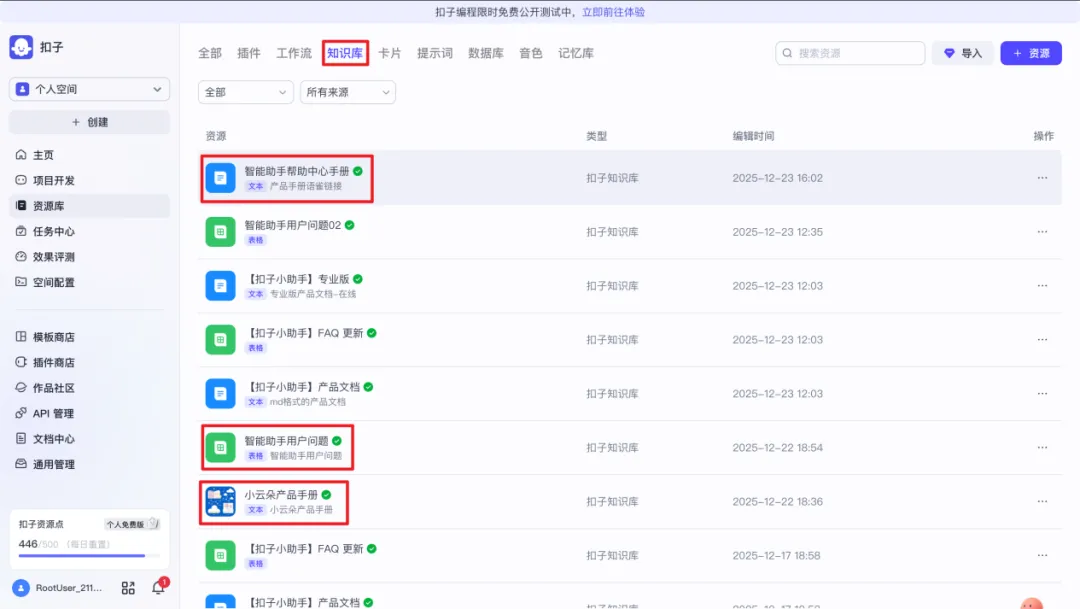Open the 主页 home icon in sidebar
The image size is (1080, 609).
[x=21, y=155]
